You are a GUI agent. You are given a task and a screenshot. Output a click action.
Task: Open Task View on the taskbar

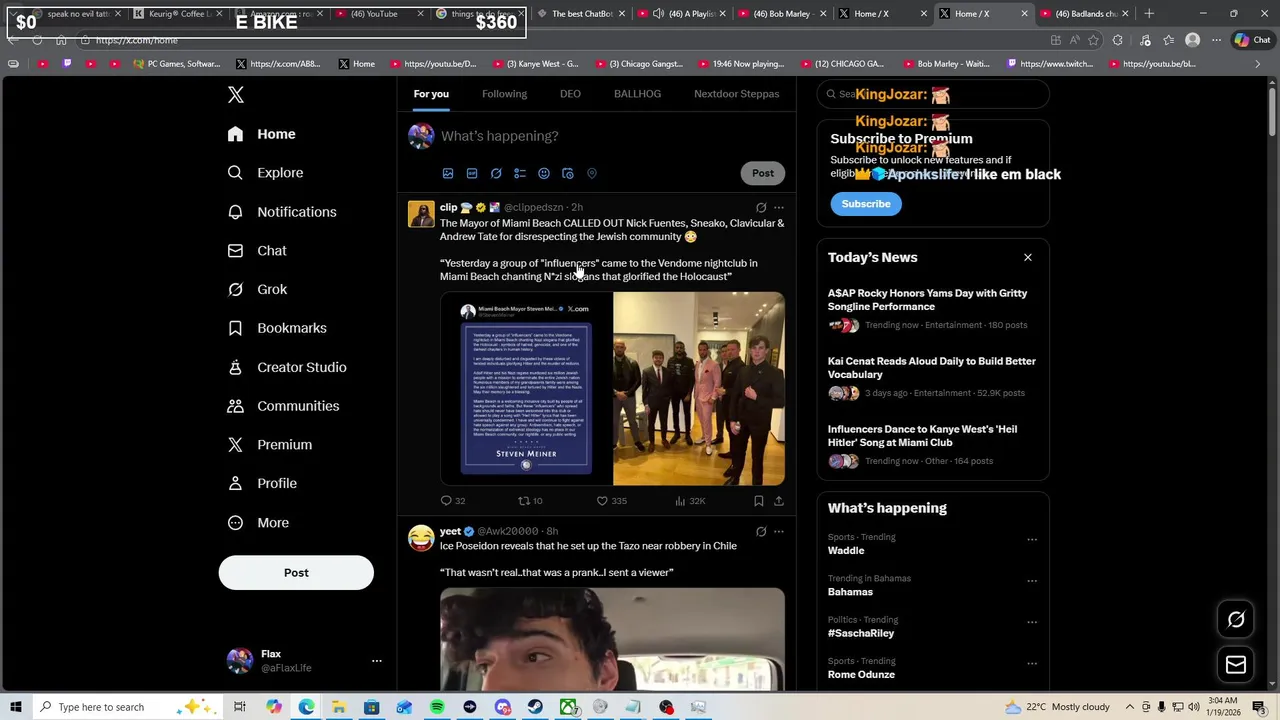(x=240, y=707)
